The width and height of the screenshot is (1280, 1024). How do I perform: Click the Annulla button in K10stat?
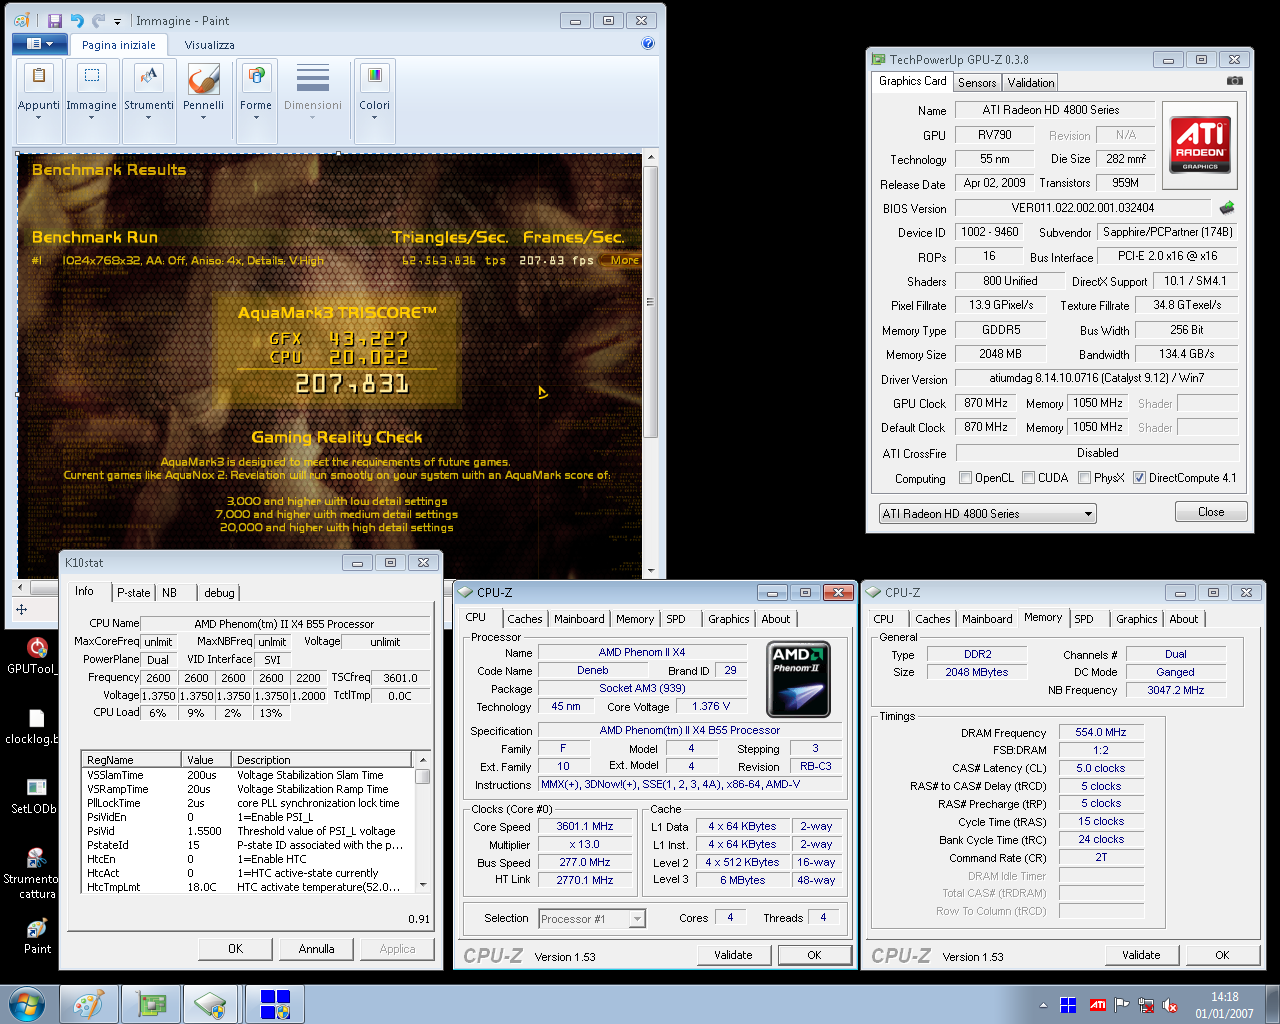pos(316,949)
